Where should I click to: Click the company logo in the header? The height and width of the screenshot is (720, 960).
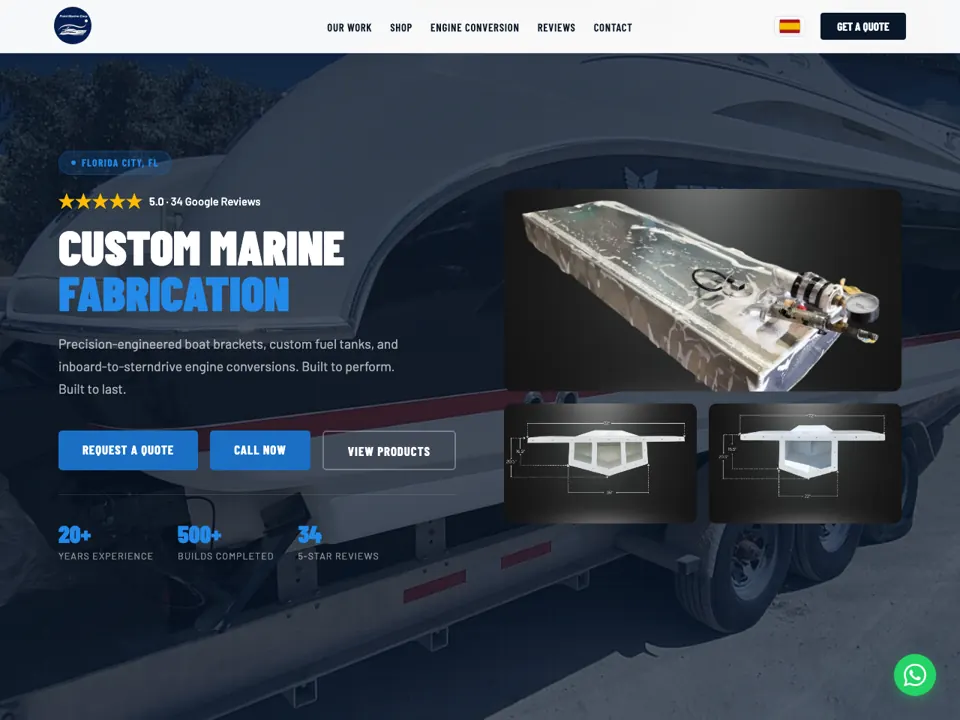[x=73, y=26]
